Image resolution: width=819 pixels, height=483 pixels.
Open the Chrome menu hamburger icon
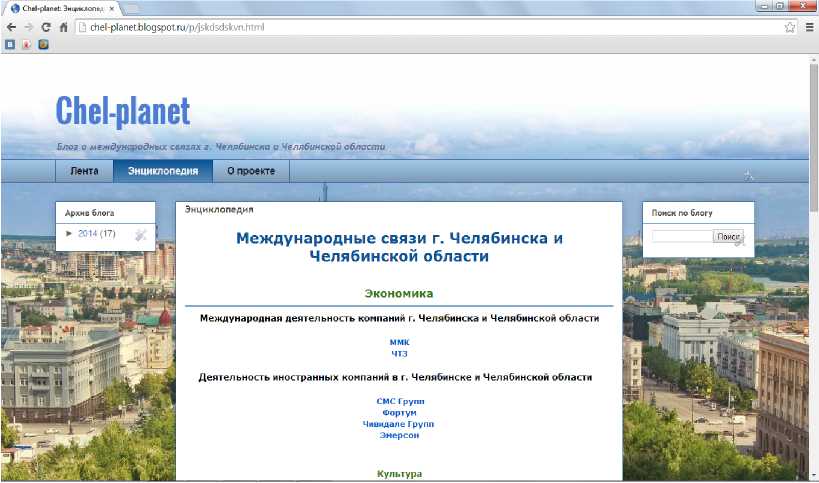[x=810, y=27]
